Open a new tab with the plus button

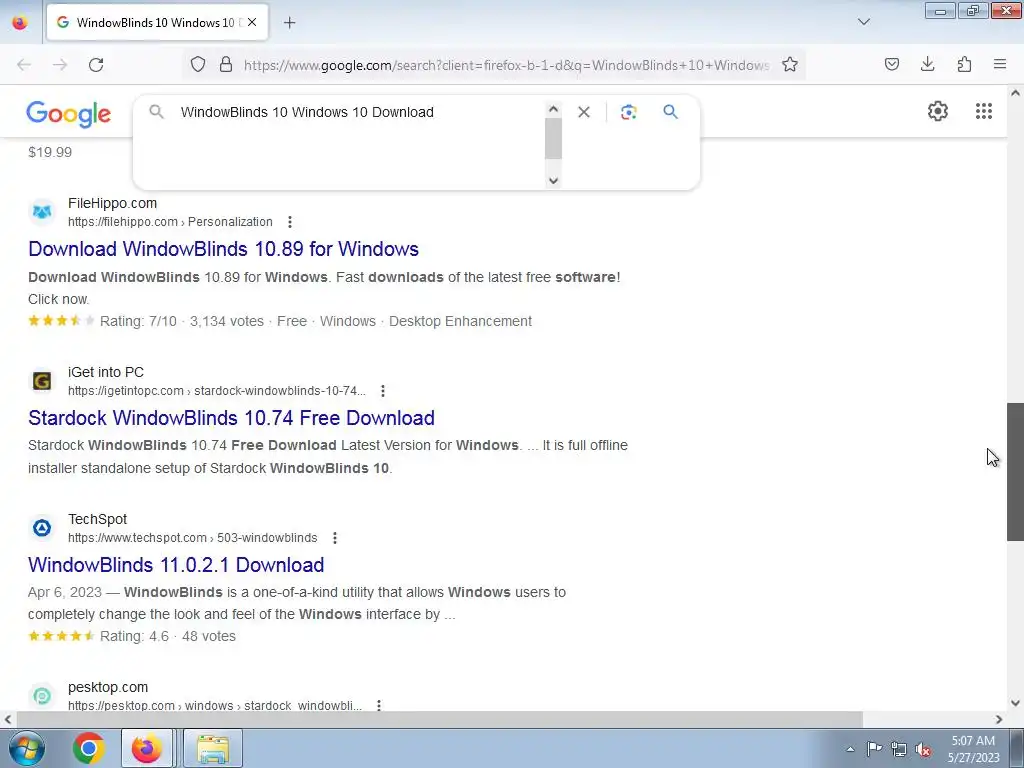click(x=289, y=22)
